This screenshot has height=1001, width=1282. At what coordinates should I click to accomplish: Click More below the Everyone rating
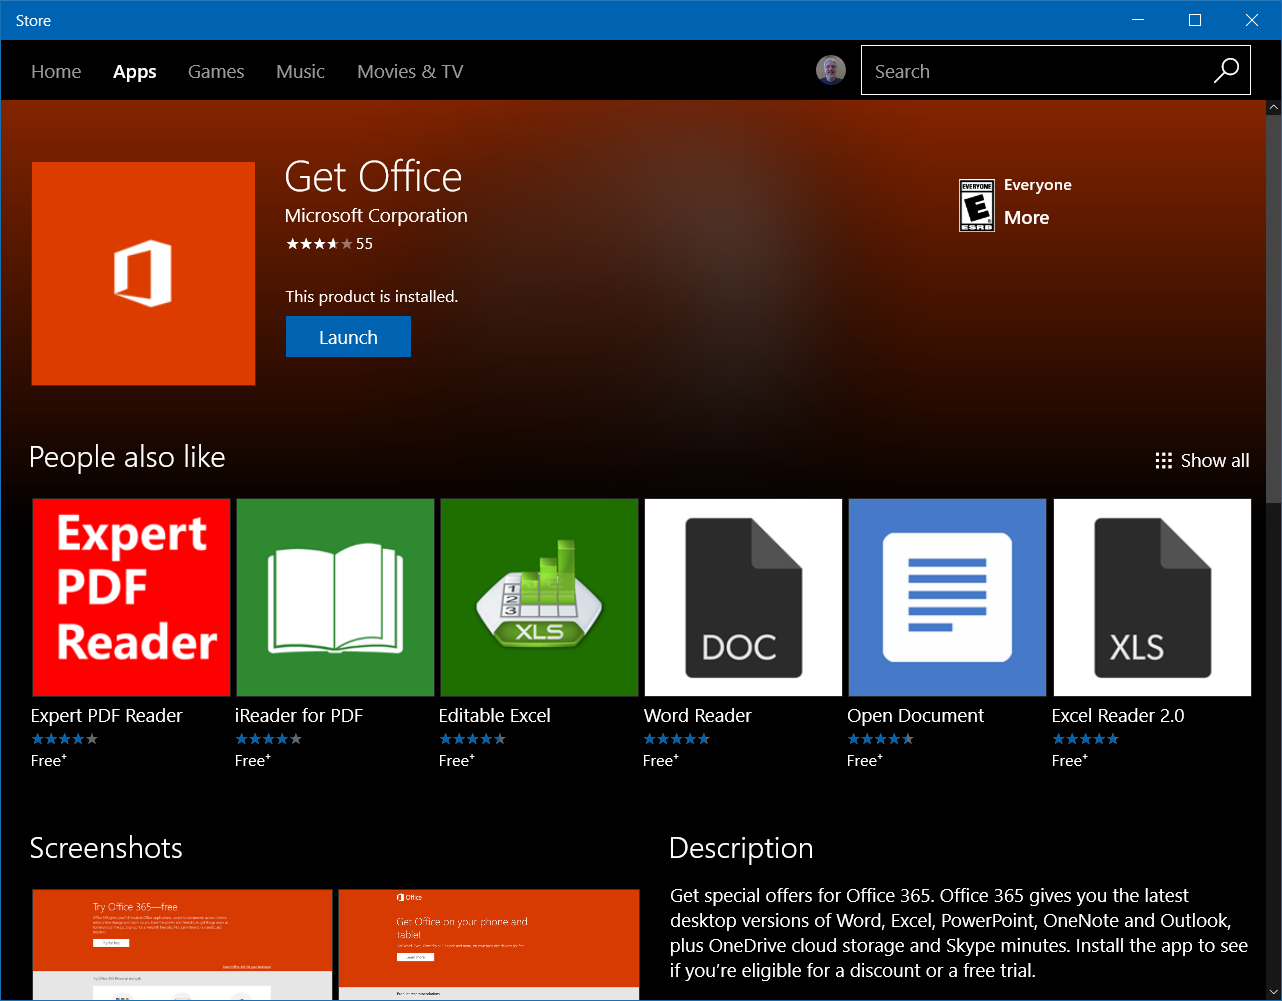pos(1026,217)
